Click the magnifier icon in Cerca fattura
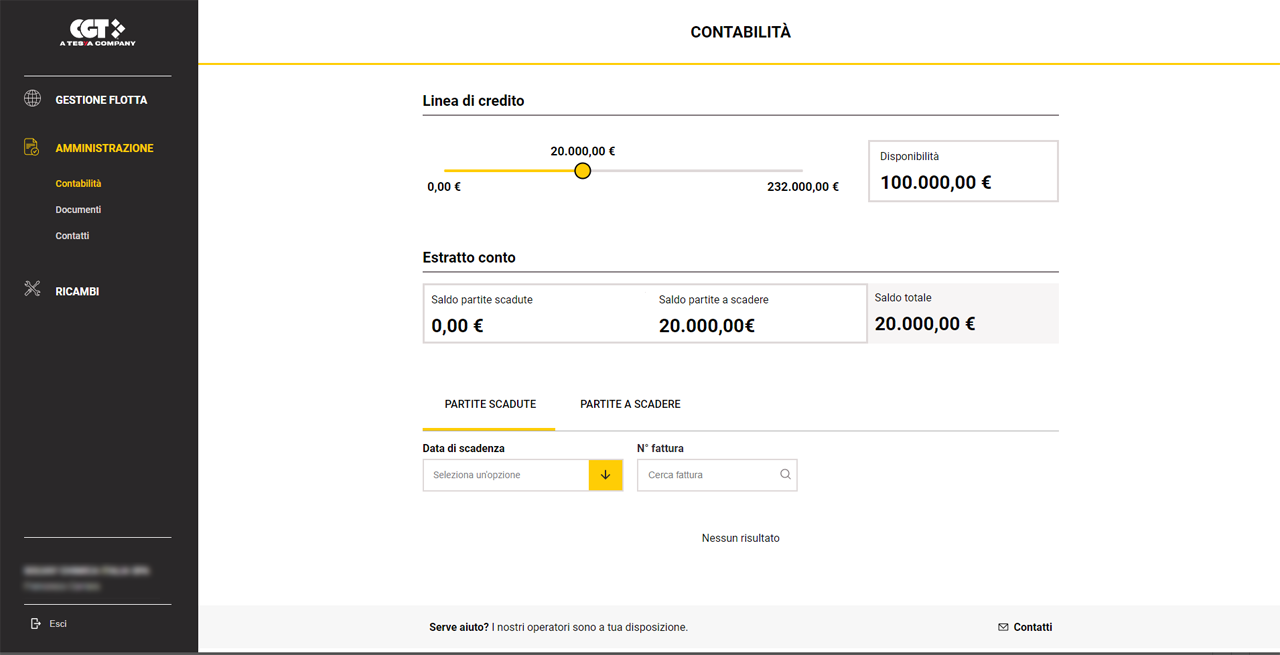This screenshot has height=655, width=1280. [785, 475]
